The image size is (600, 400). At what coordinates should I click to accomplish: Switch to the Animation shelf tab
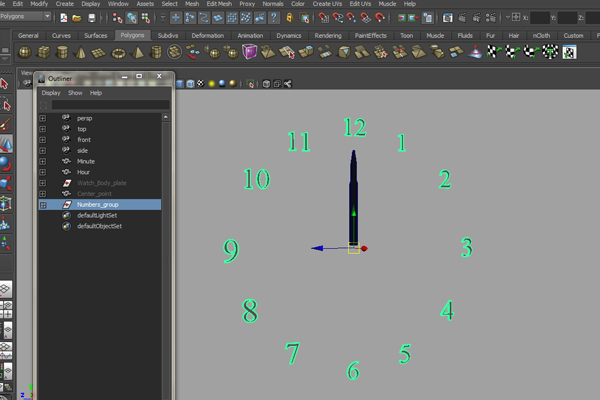tap(250, 36)
